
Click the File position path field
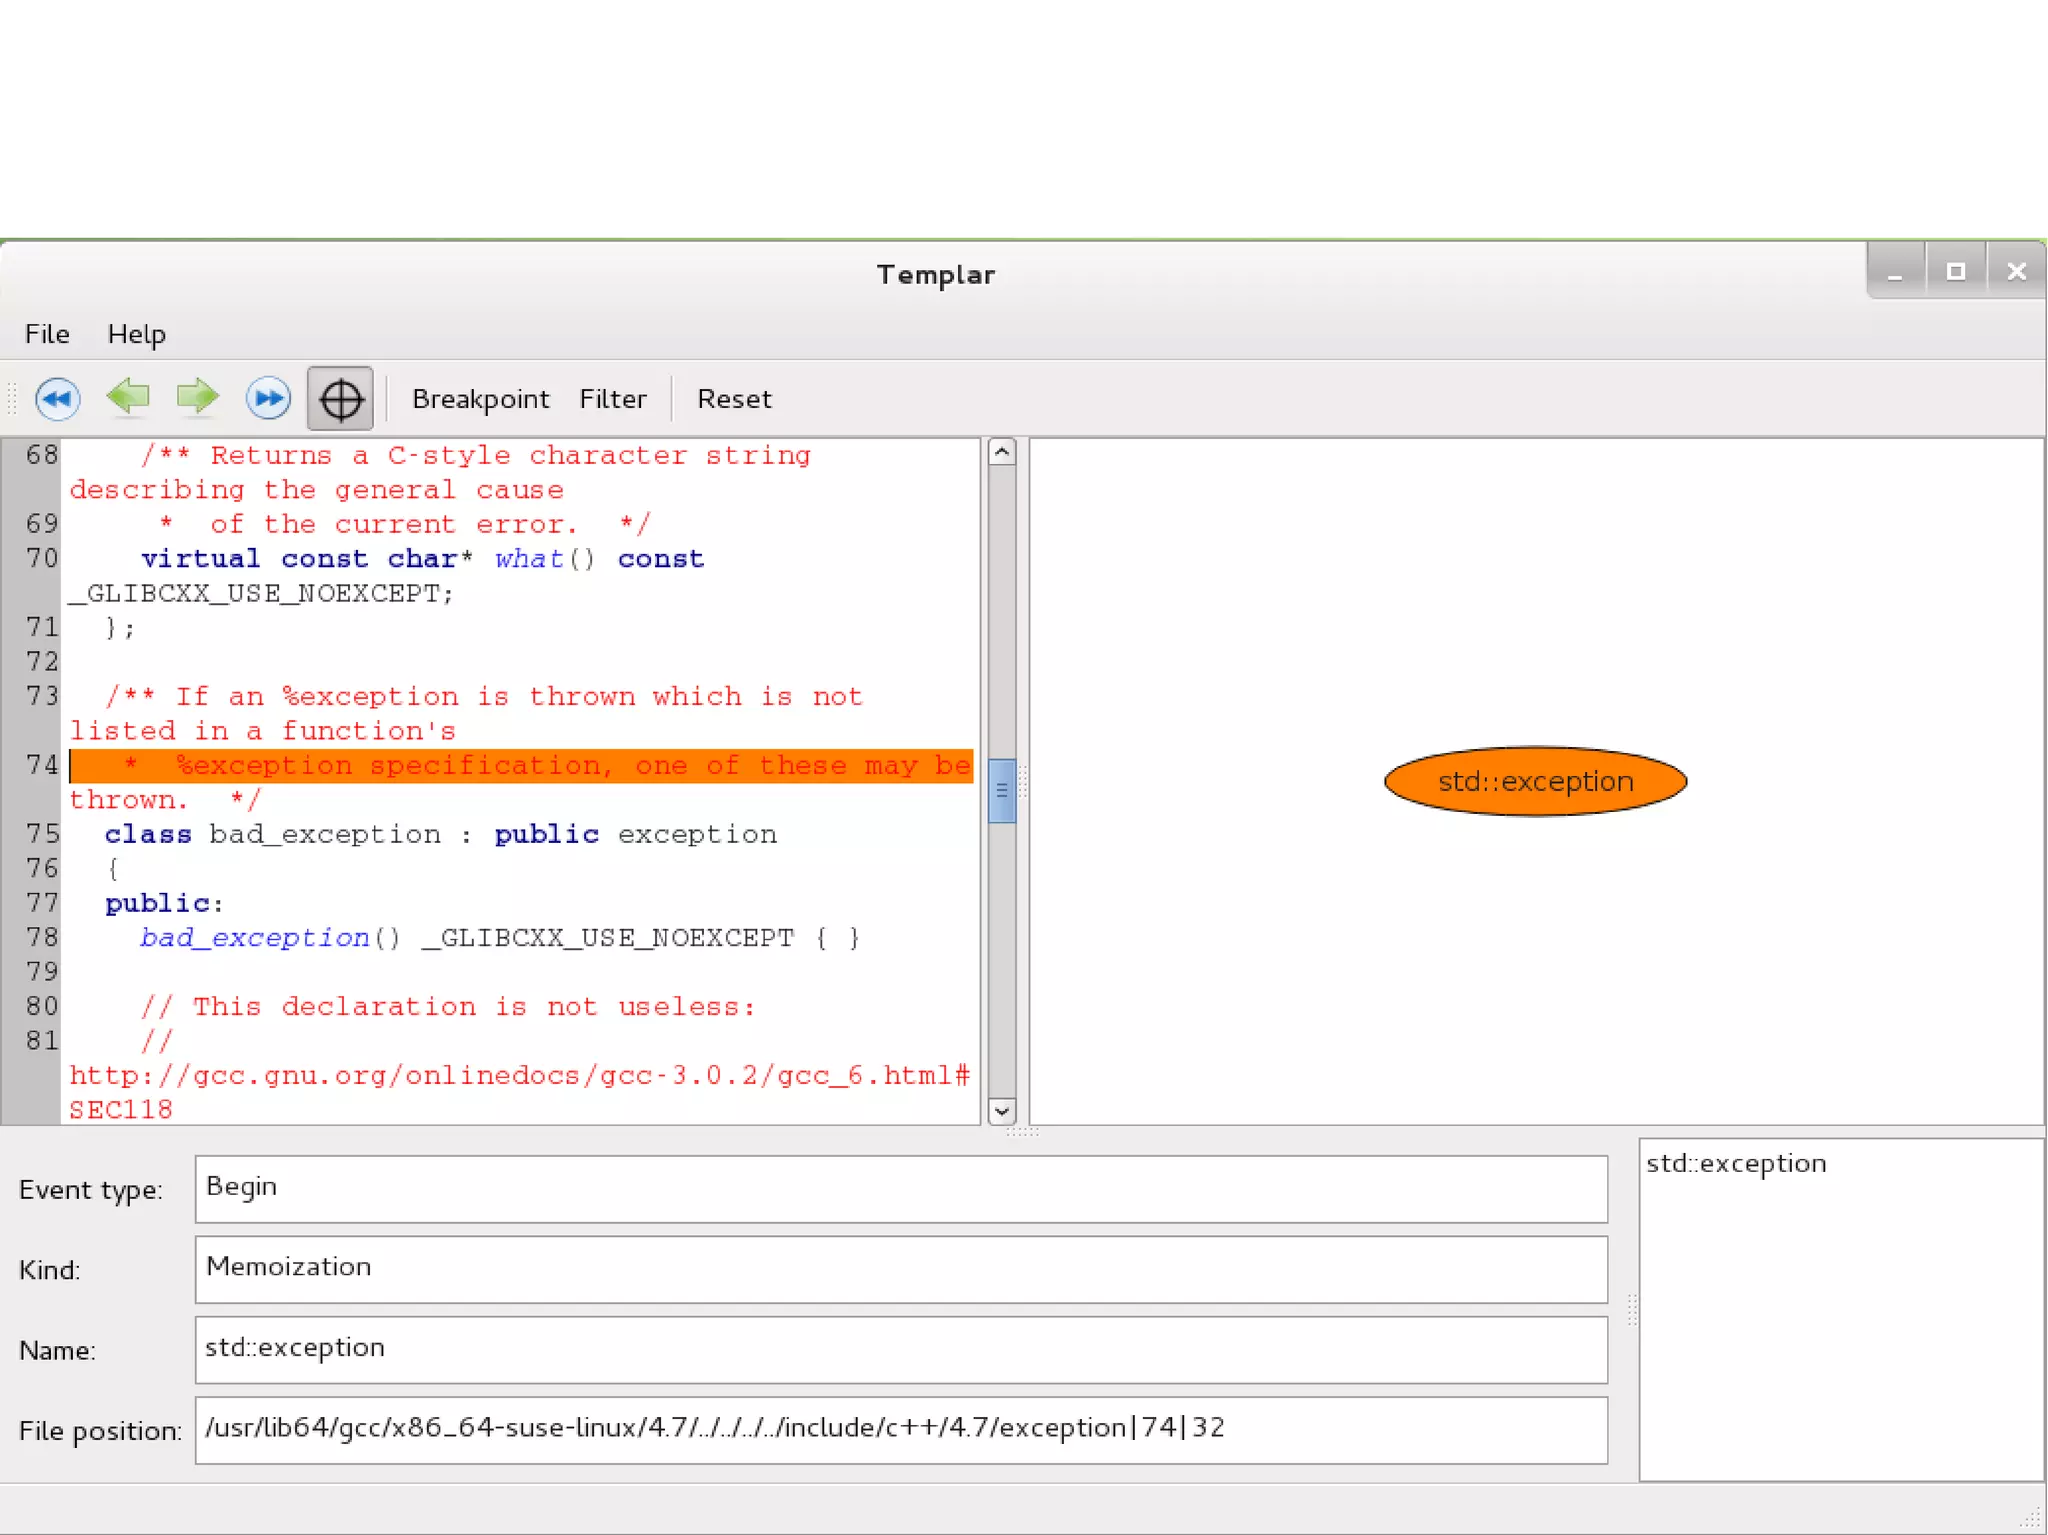tap(900, 1429)
